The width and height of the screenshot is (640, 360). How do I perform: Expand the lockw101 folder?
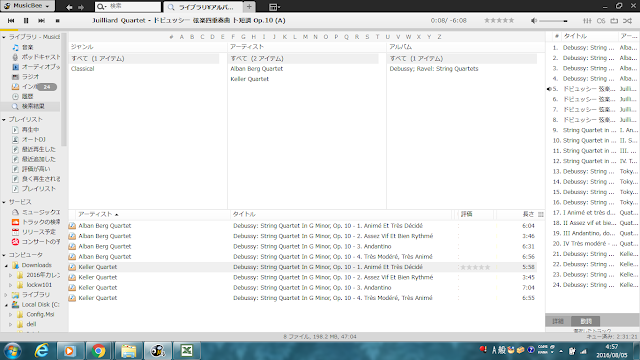[11, 285]
